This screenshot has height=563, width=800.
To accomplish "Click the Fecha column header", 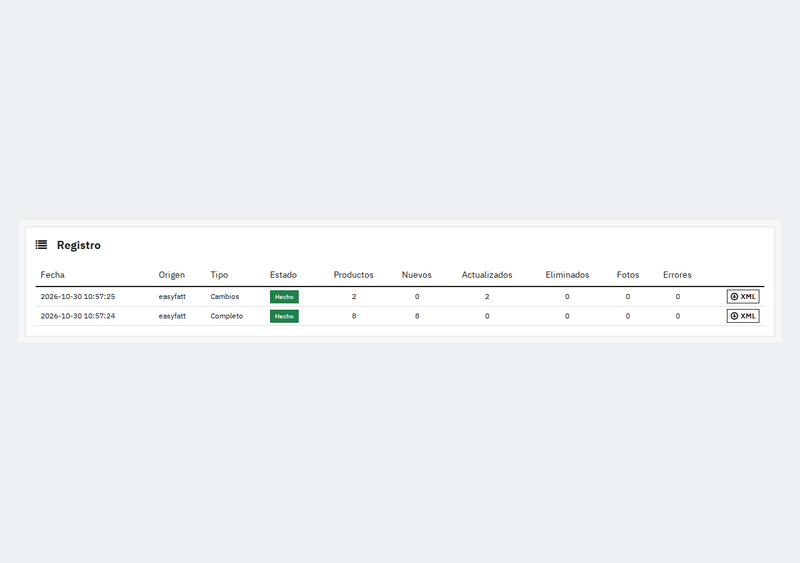I will click(x=53, y=275).
